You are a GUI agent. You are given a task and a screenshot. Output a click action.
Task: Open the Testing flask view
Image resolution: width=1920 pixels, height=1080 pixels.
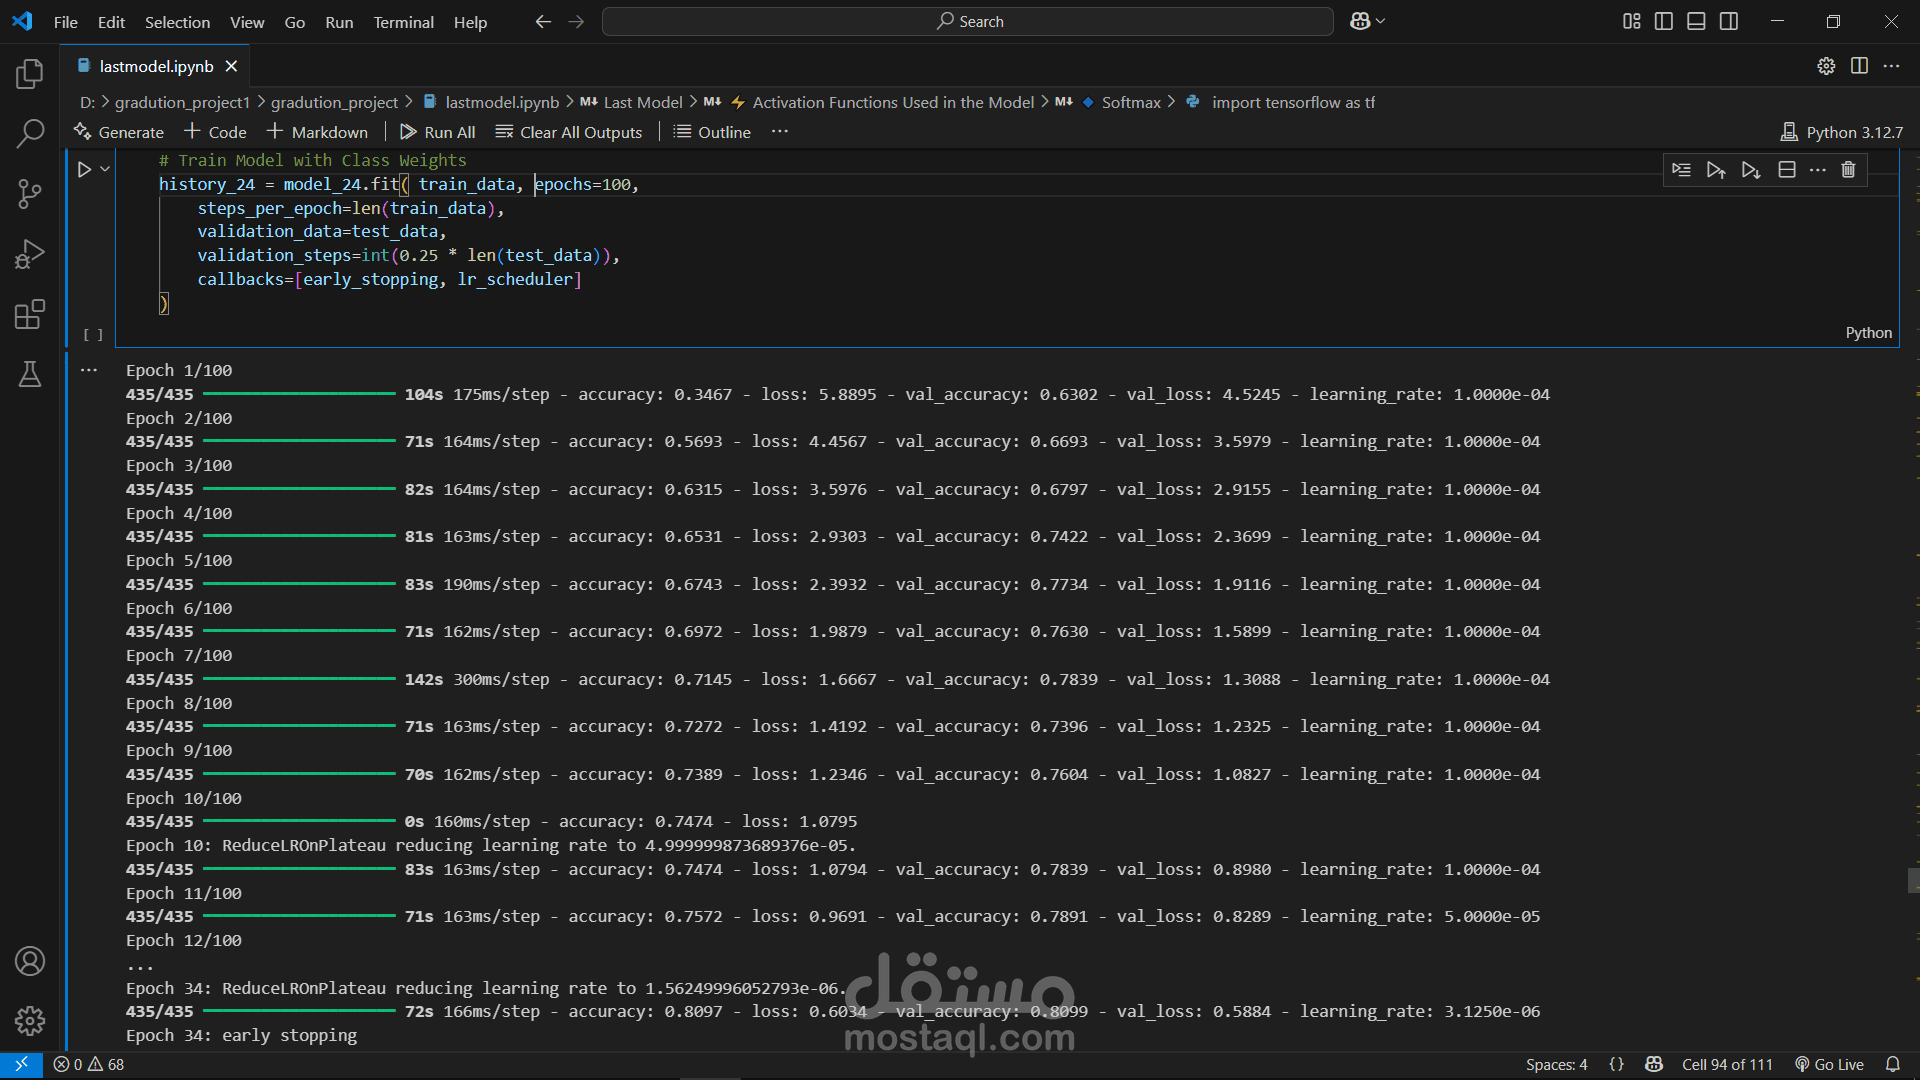[x=30, y=374]
